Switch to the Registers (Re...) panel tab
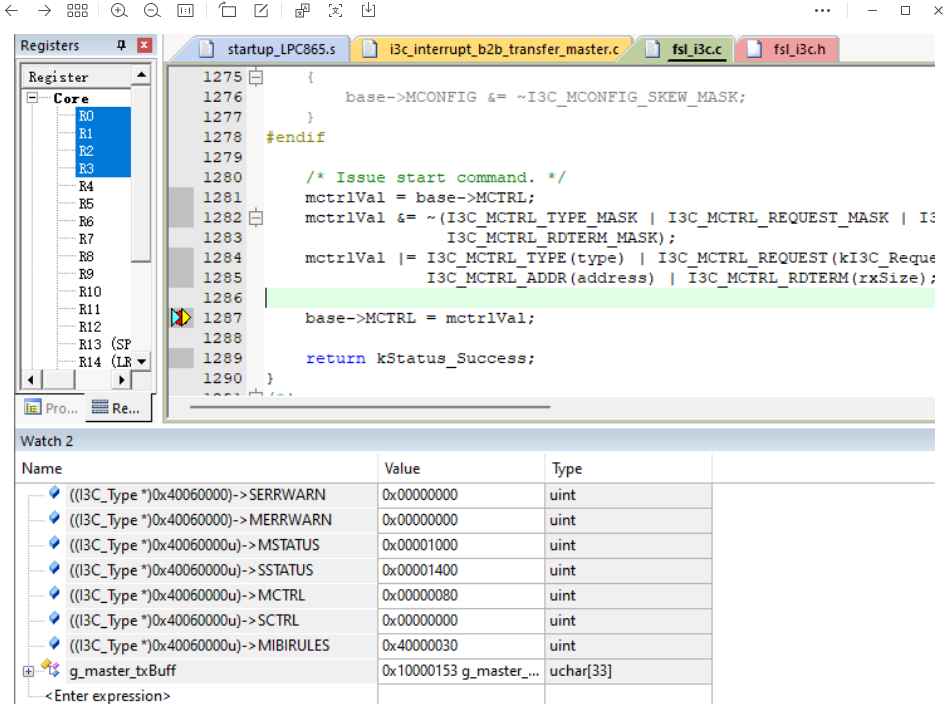 pyautogui.click(x=116, y=408)
